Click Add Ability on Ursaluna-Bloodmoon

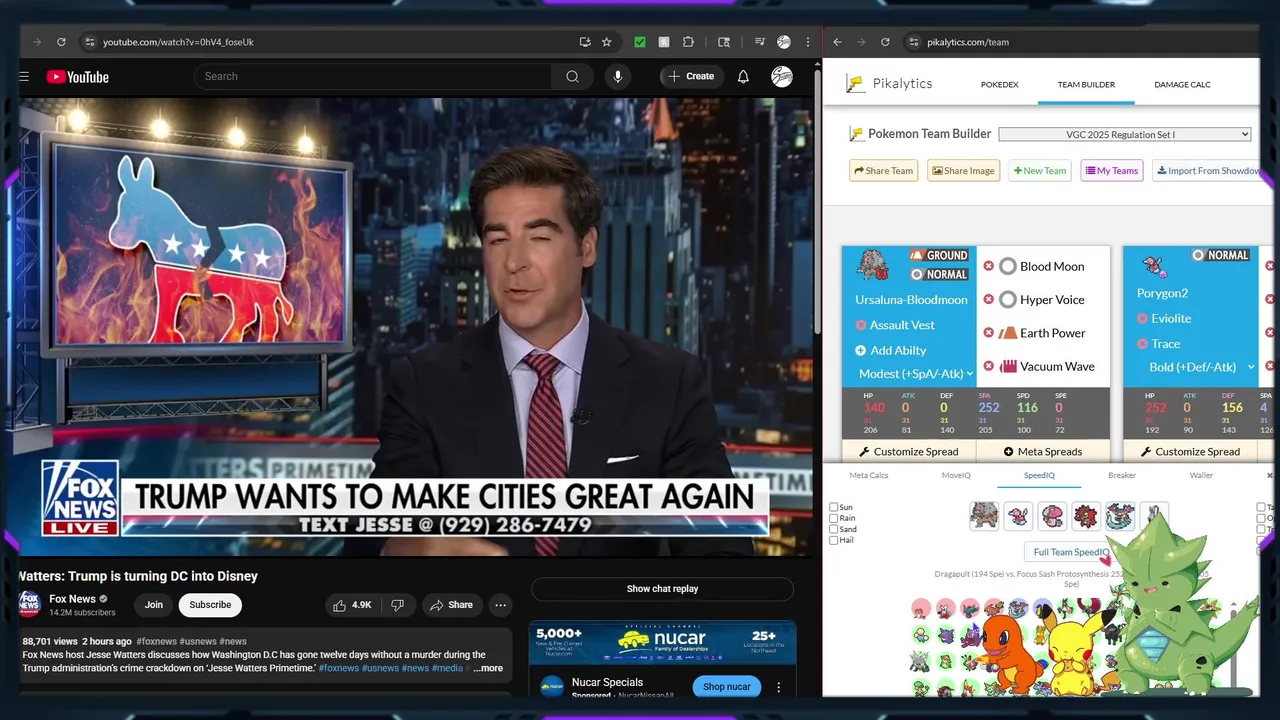[x=891, y=350]
